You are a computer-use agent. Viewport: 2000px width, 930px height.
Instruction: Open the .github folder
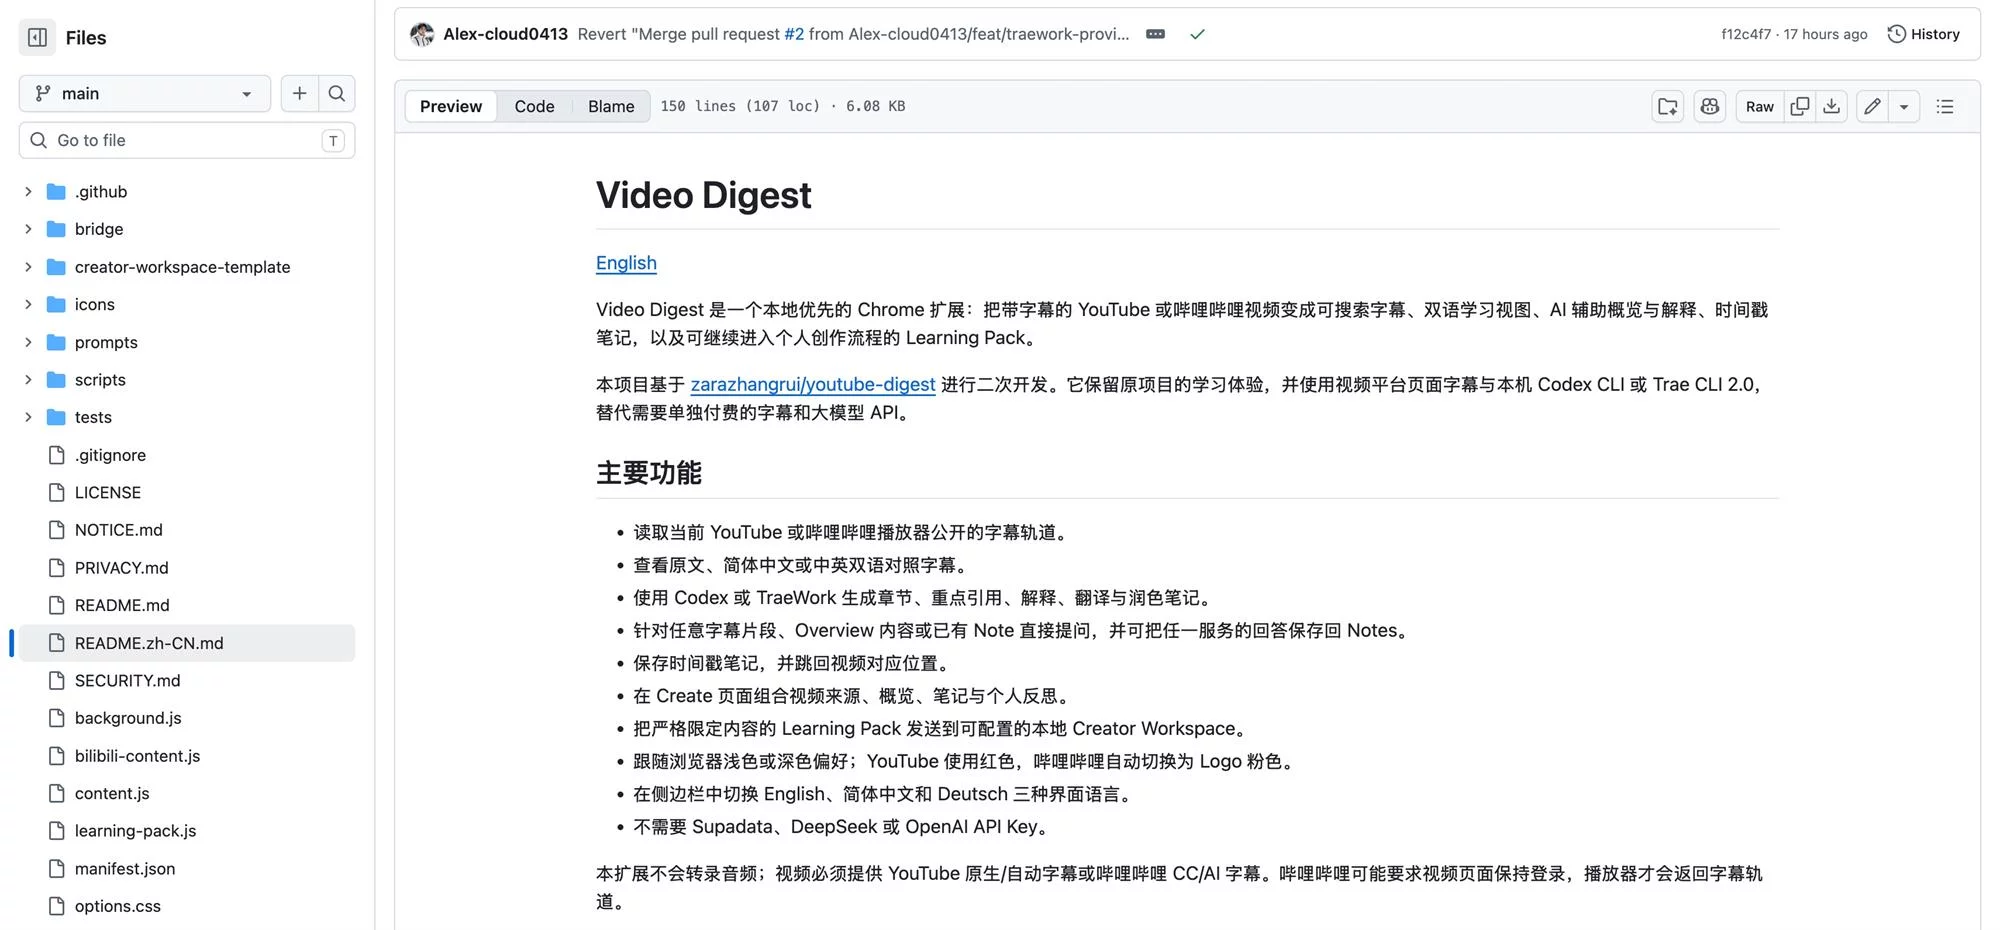pos(101,191)
